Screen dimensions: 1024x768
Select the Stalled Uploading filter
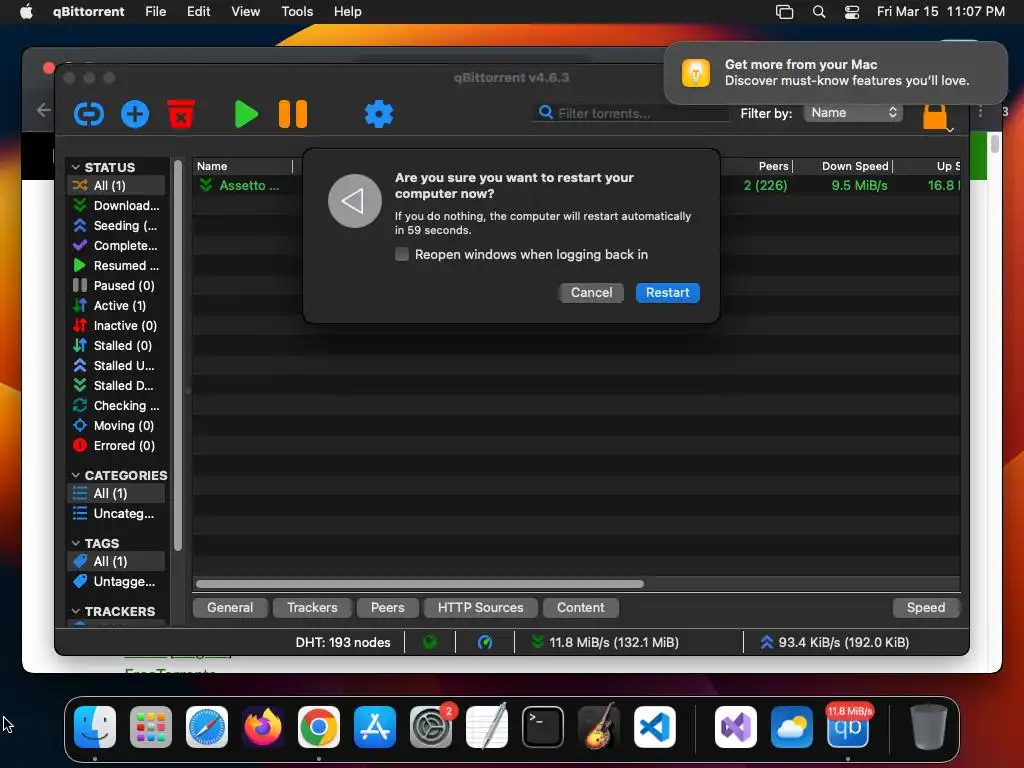(116, 366)
